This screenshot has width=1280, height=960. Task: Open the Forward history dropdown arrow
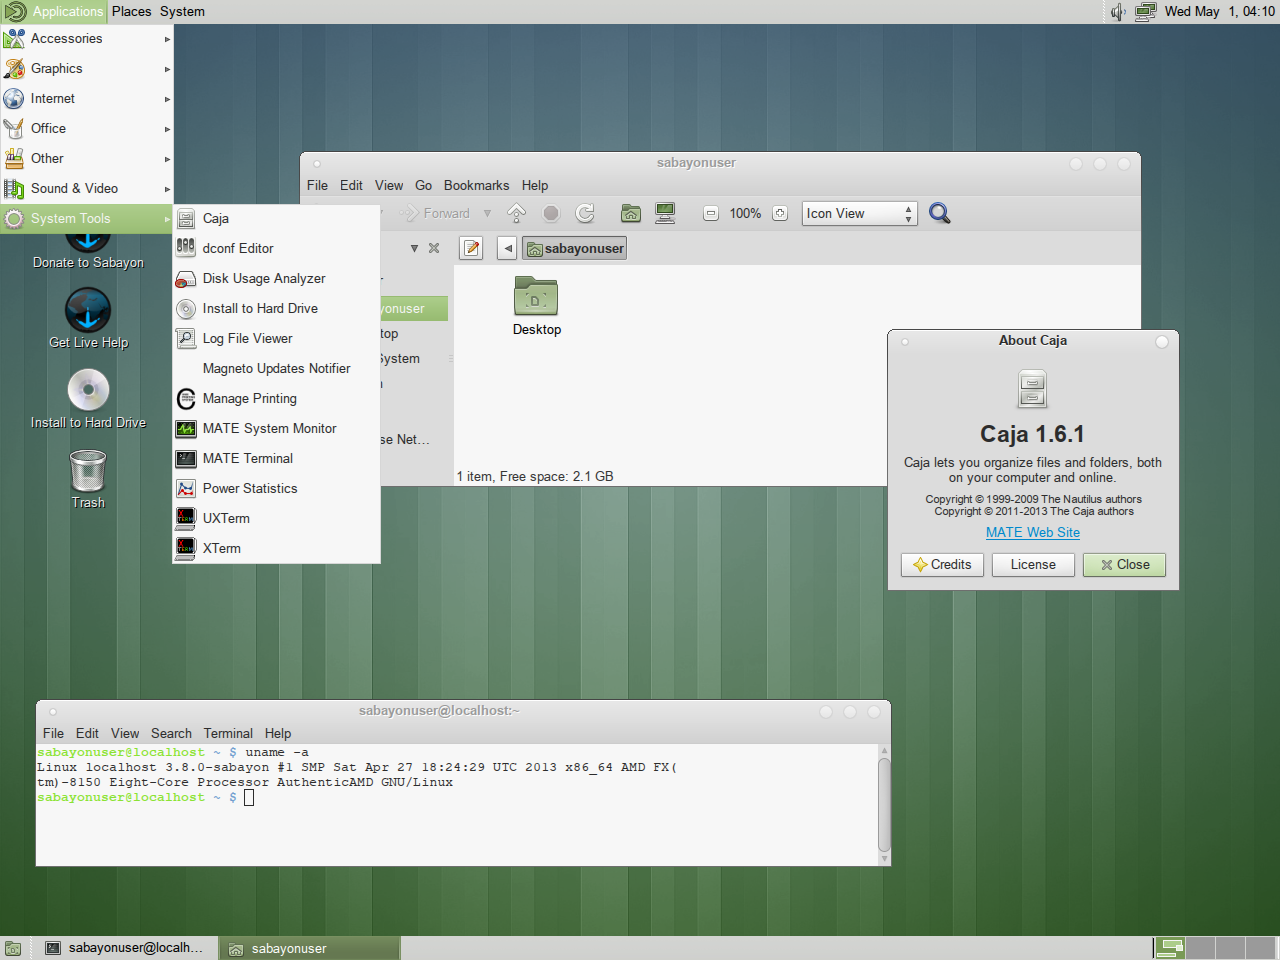[x=487, y=213]
